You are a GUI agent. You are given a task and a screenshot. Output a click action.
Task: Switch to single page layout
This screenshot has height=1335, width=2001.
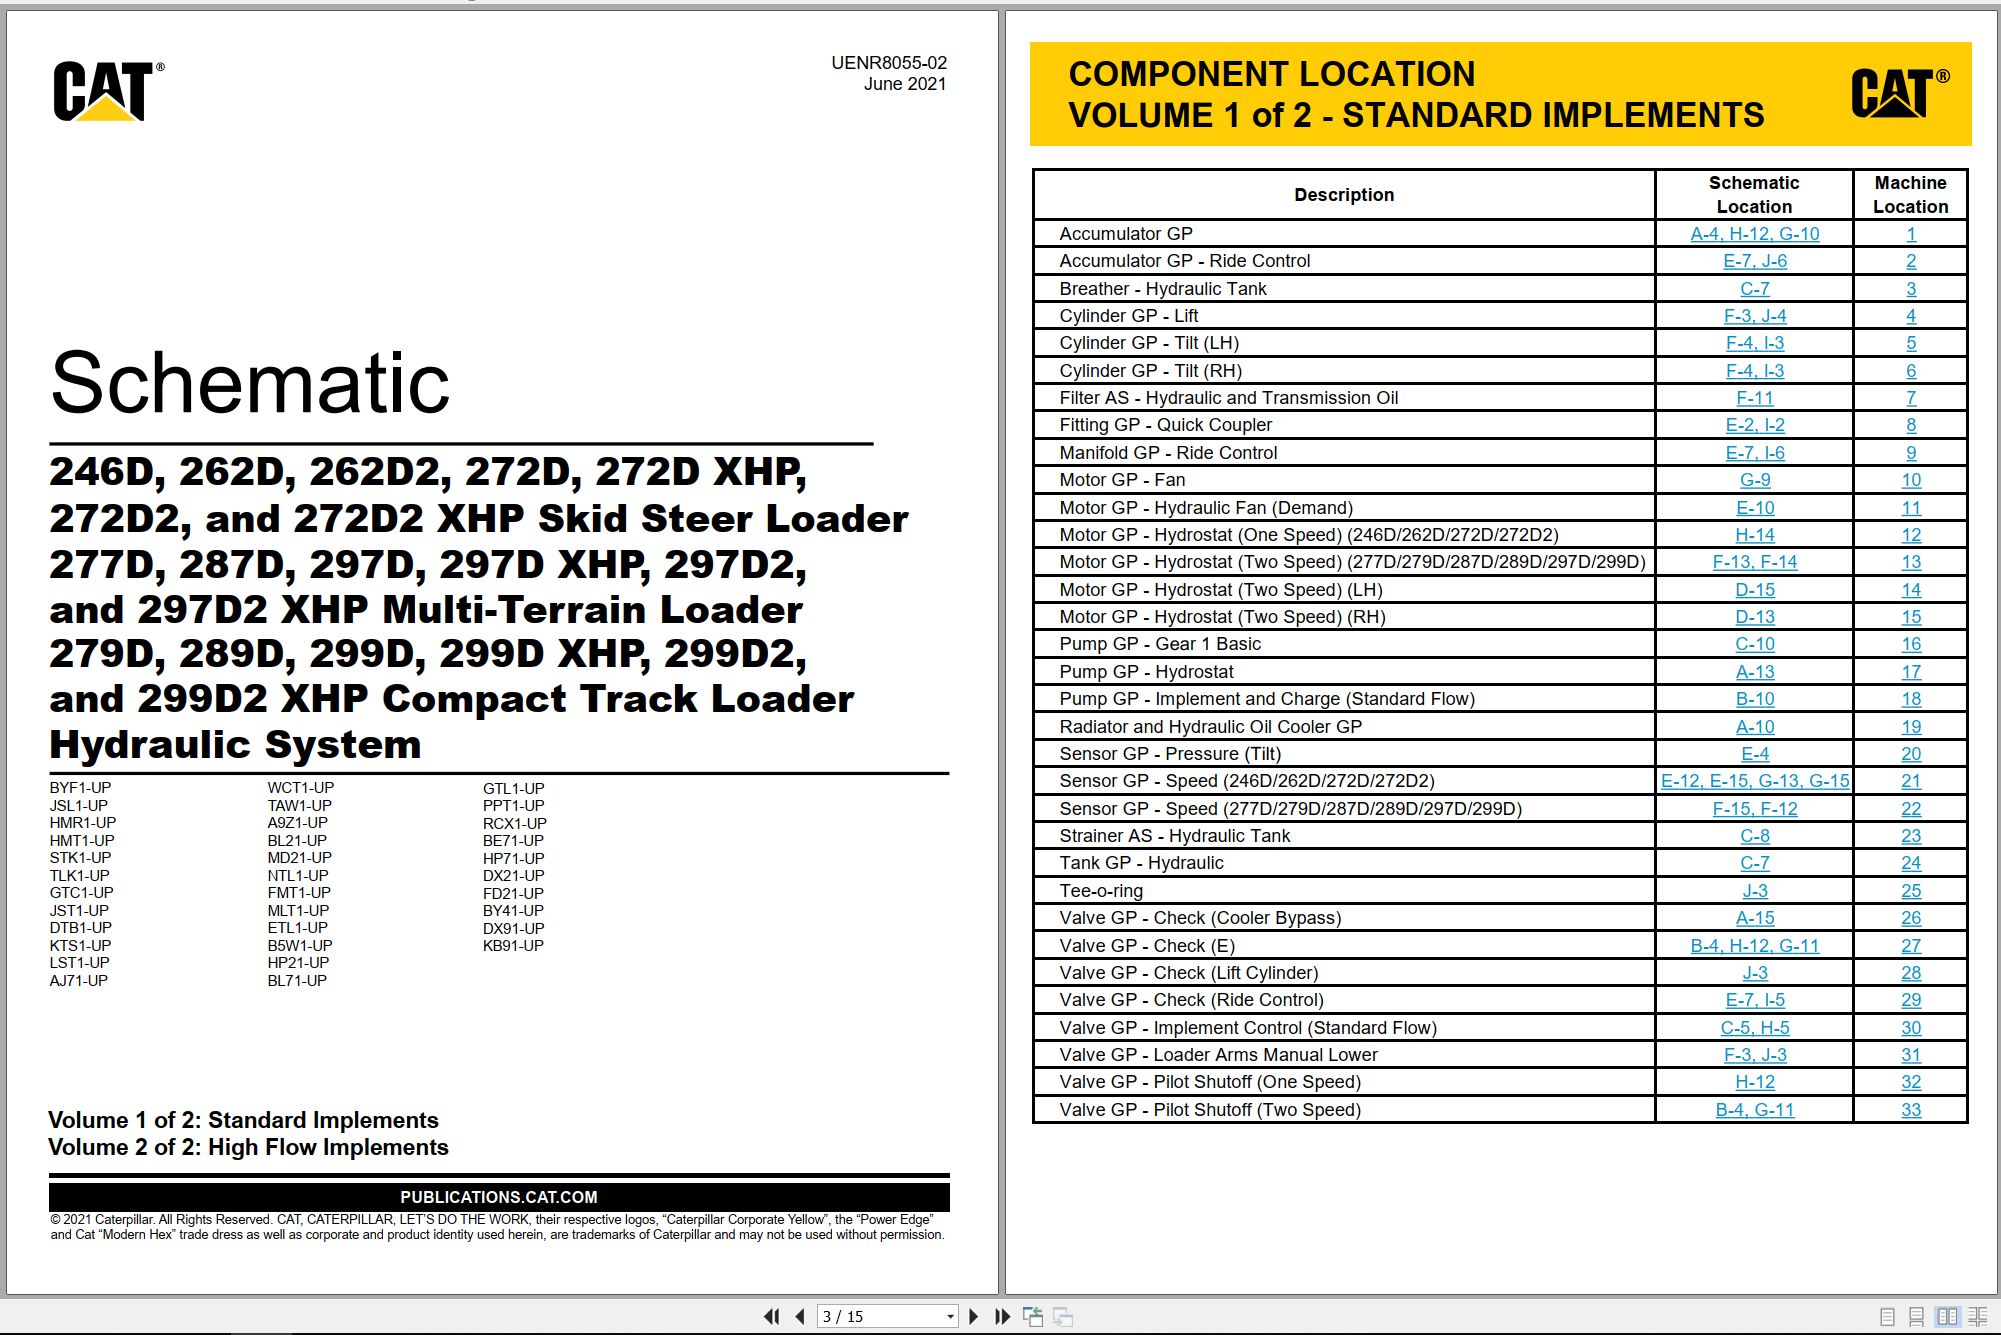click(x=1887, y=1317)
